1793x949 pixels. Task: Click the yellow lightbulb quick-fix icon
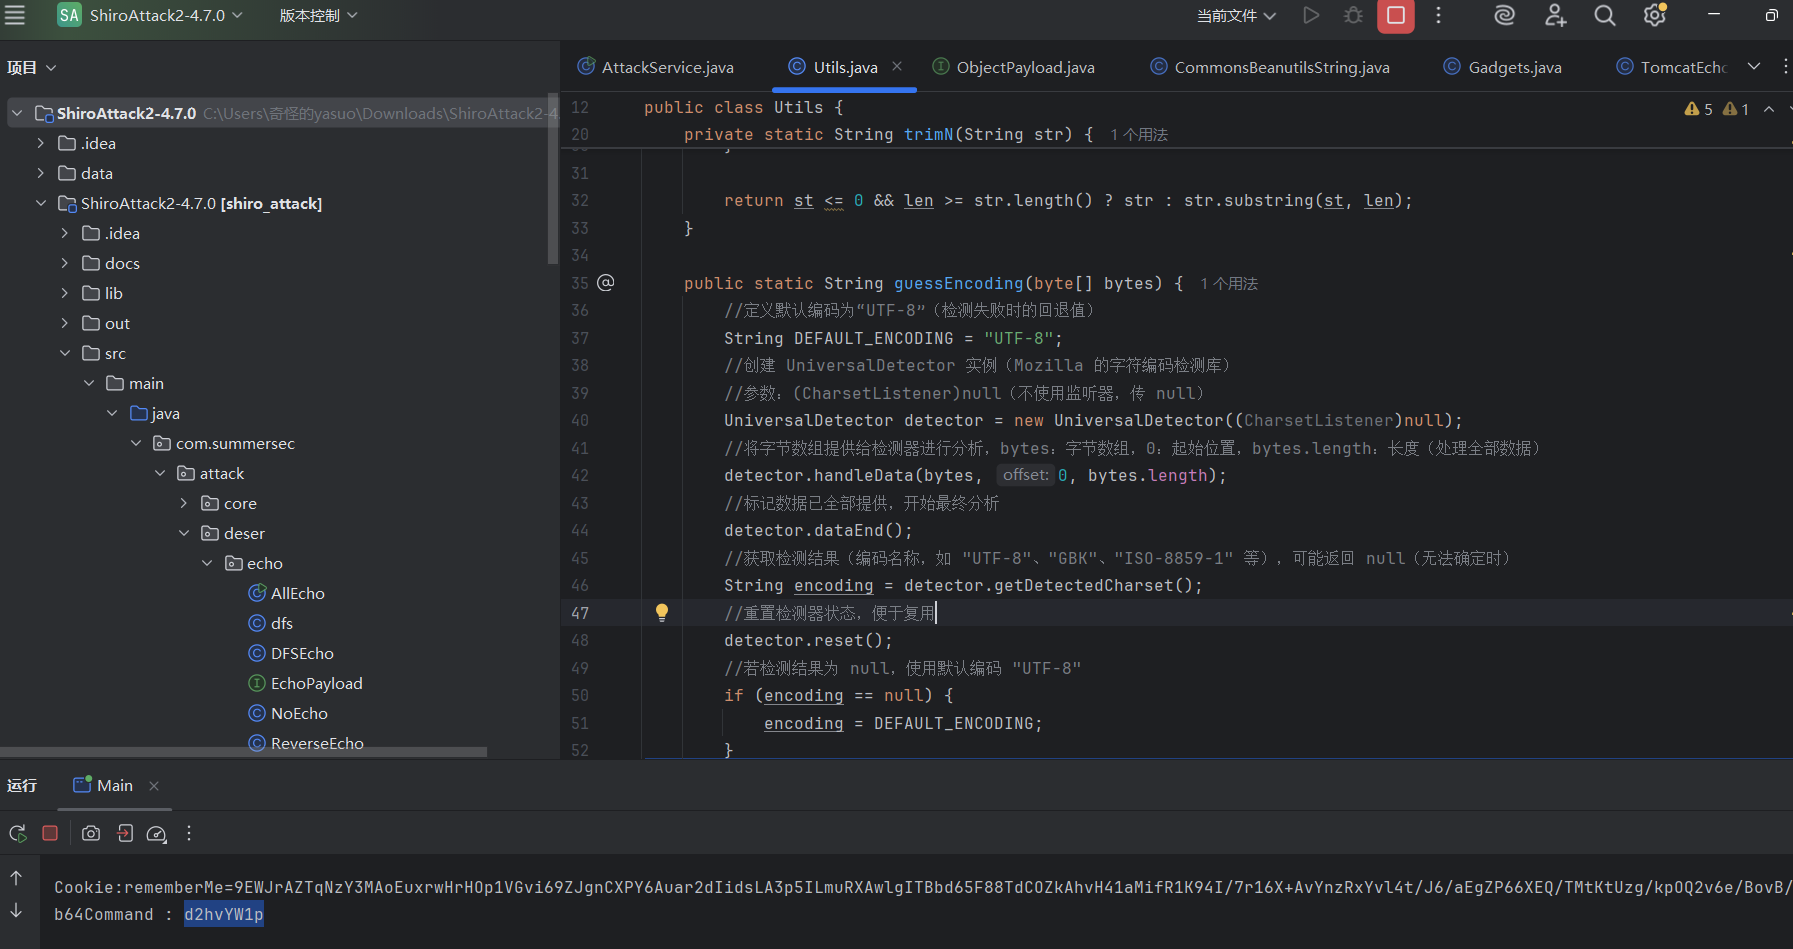(661, 613)
